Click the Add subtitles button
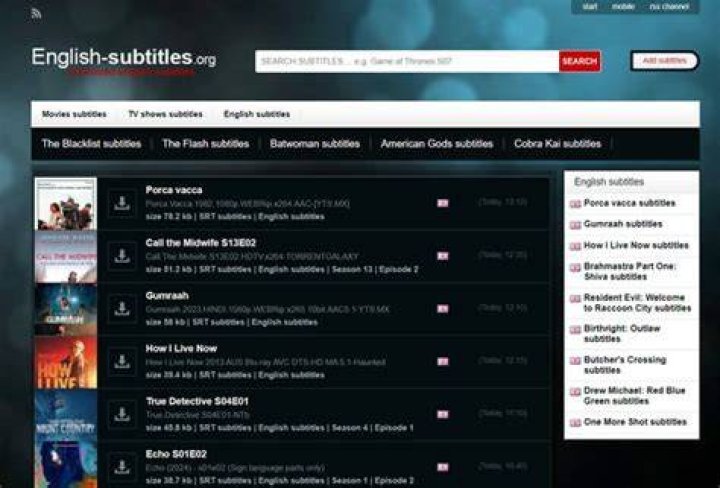The image size is (720, 488). click(664, 61)
